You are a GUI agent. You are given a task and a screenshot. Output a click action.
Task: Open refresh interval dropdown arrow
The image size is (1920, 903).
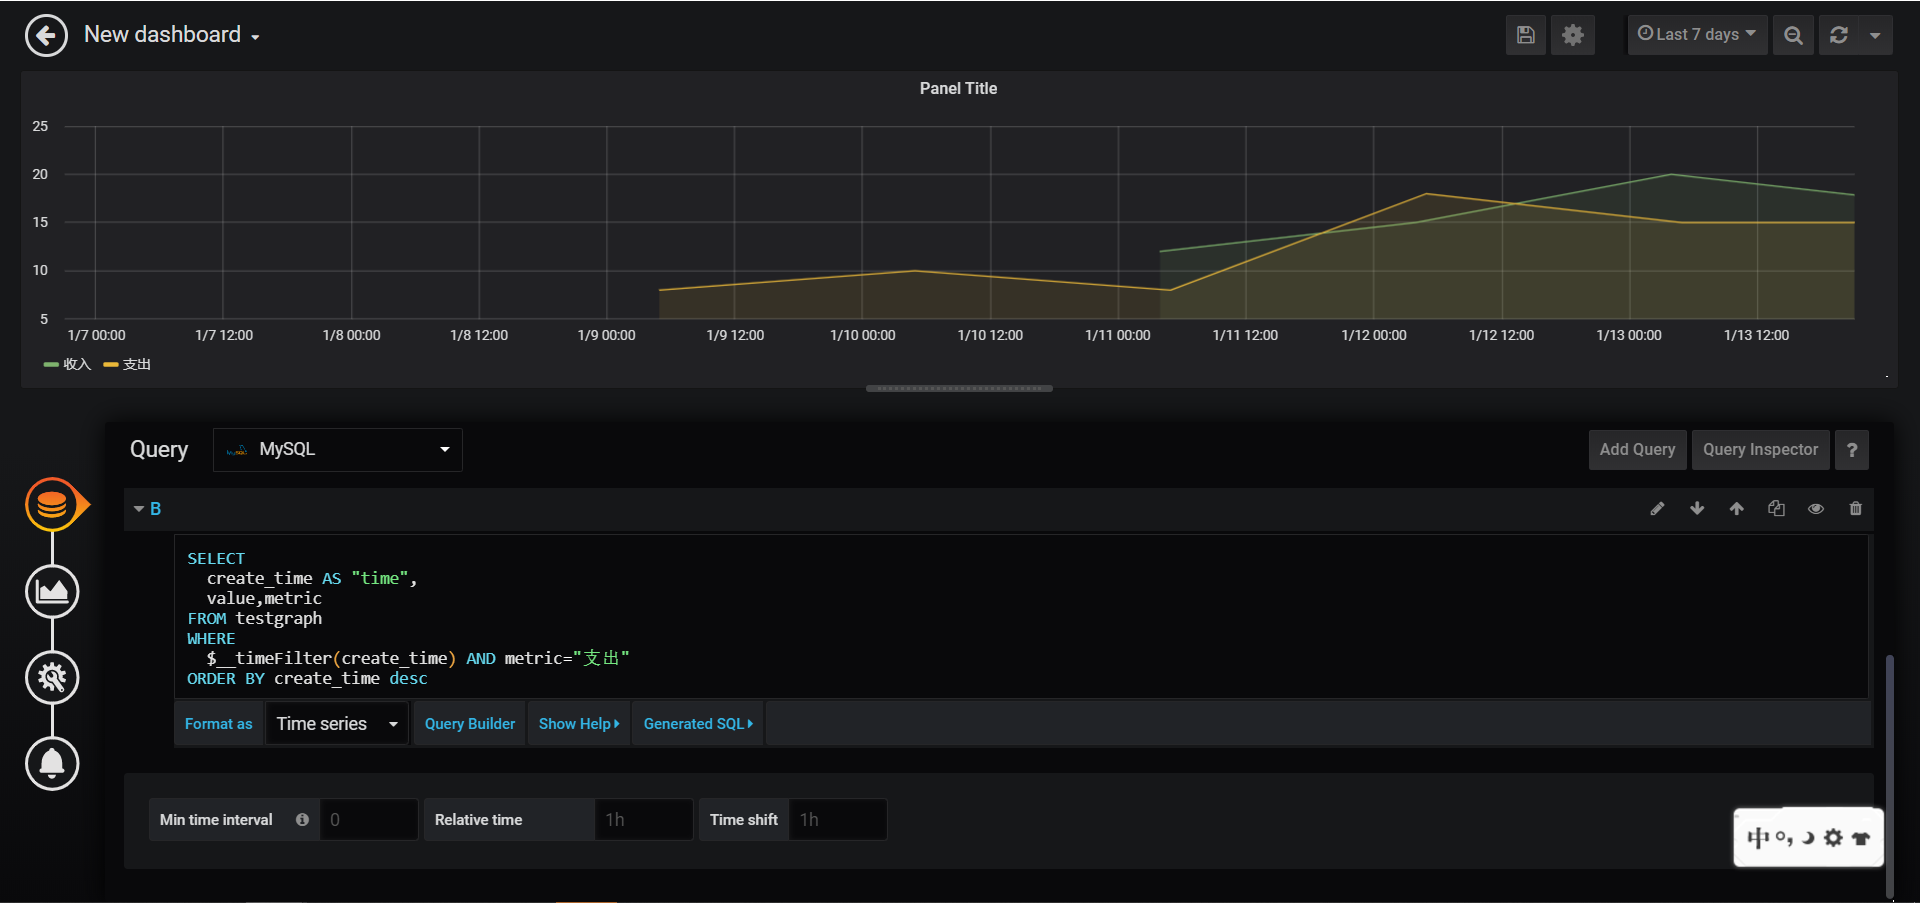1875,35
